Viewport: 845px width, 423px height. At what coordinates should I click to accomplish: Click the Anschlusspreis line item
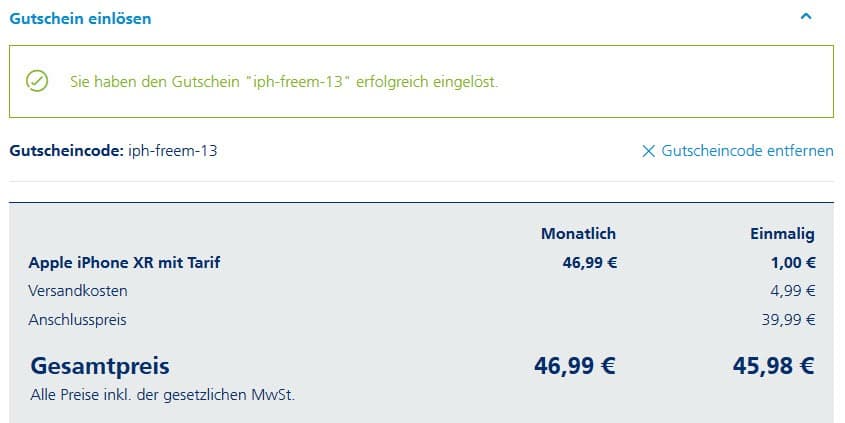[78, 320]
